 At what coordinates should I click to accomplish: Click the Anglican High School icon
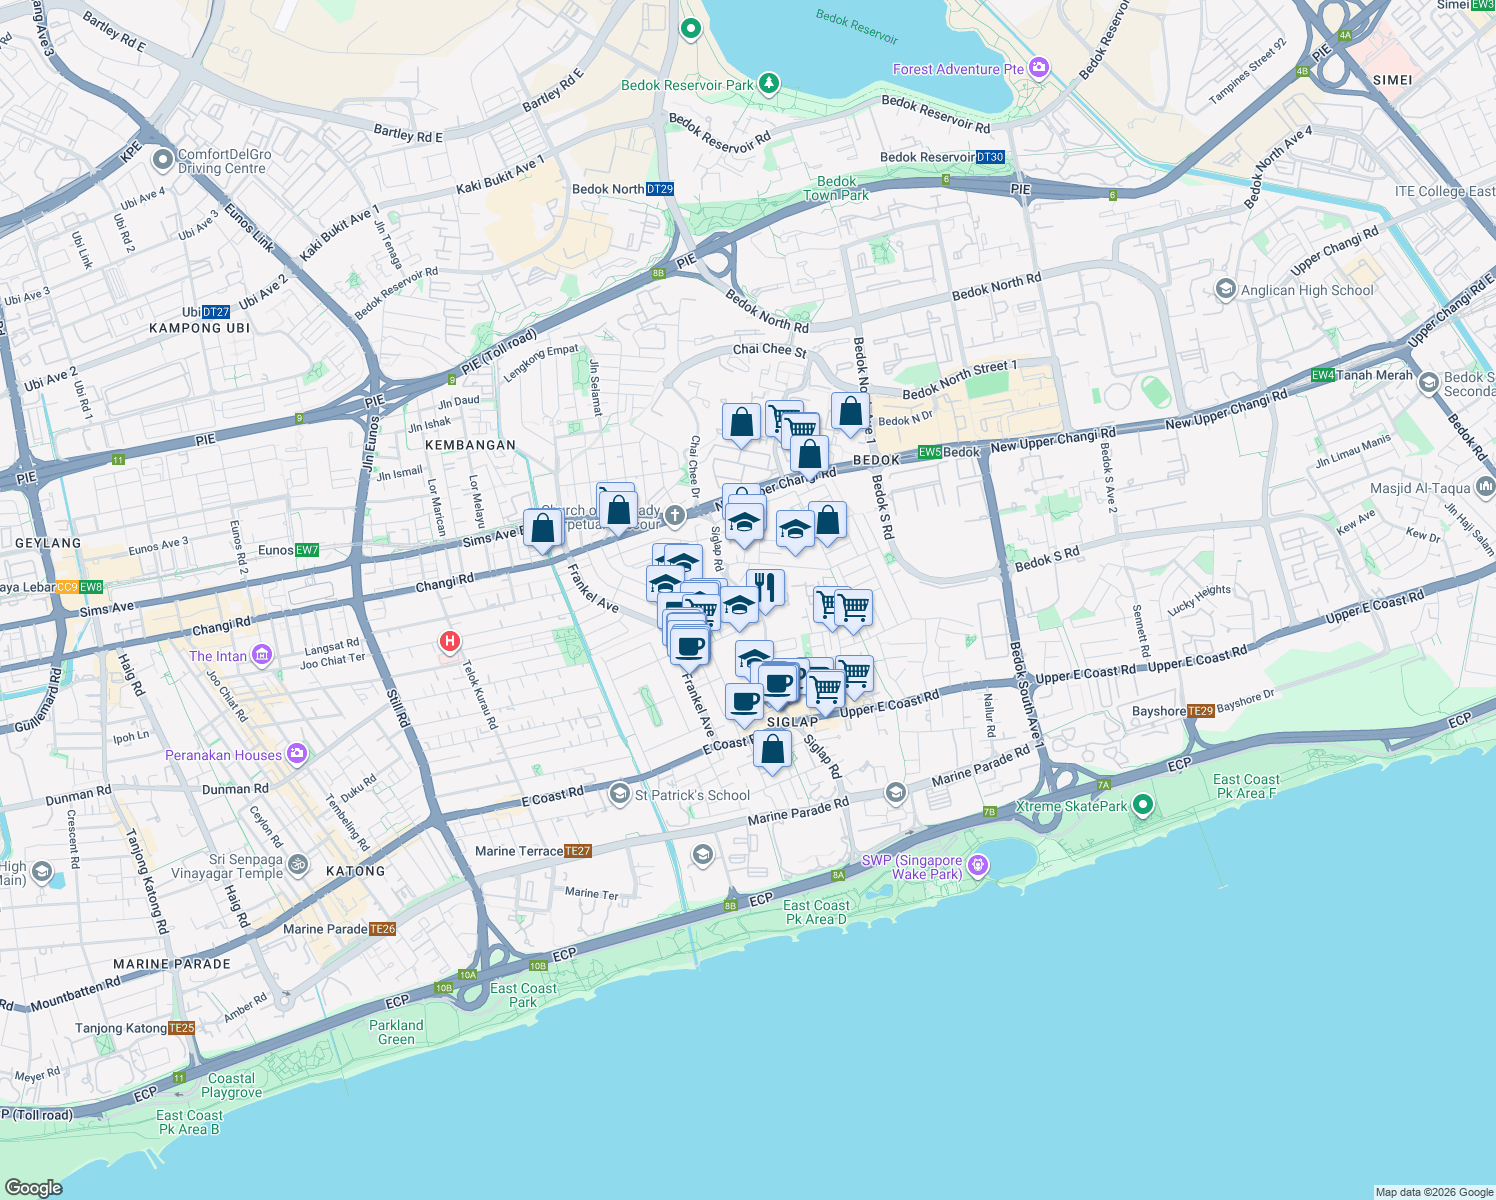1225,290
